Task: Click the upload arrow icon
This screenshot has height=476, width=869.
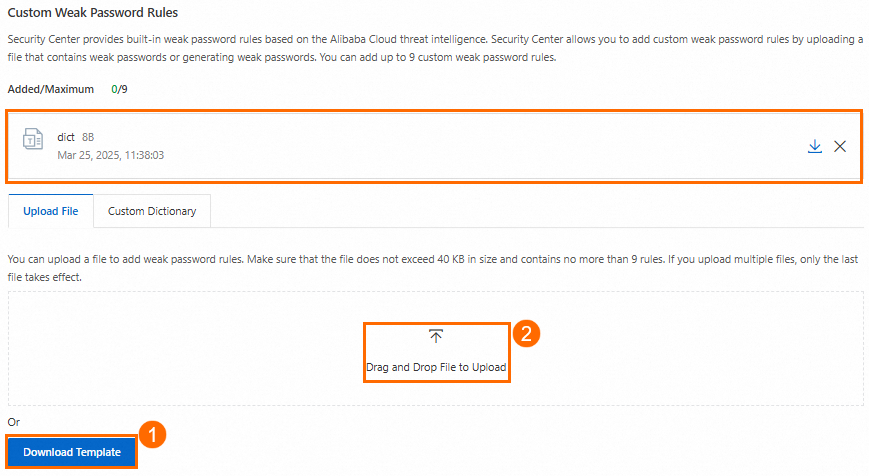Action: tap(436, 336)
